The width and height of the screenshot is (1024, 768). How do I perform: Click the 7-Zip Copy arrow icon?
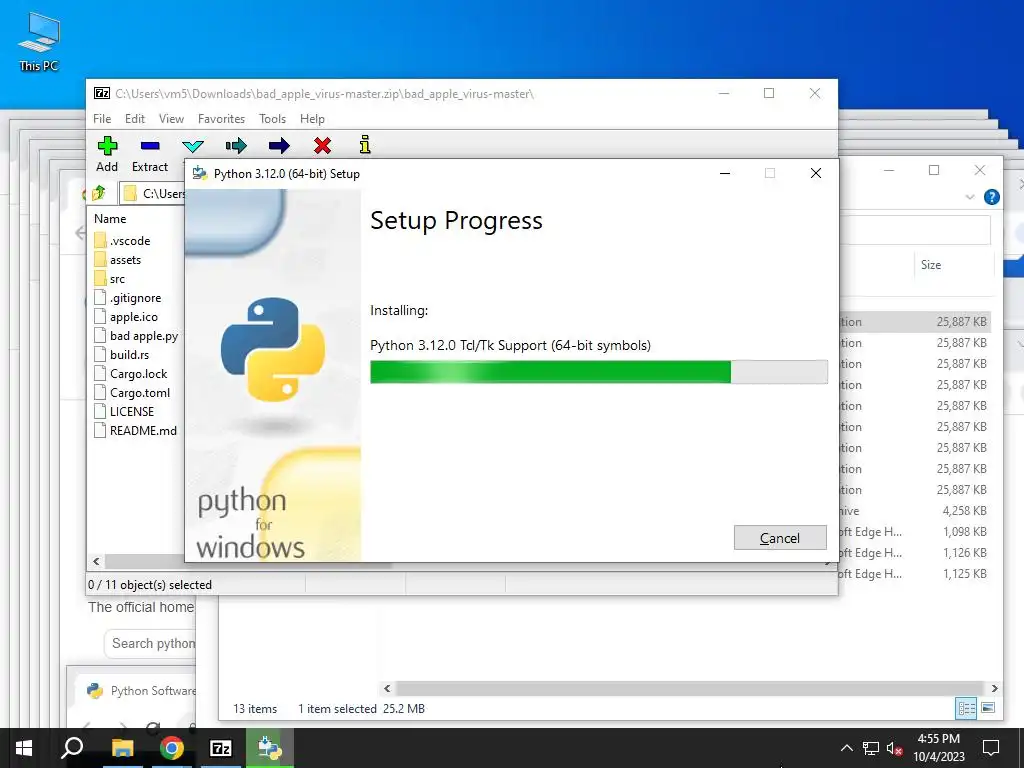coord(236,145)
